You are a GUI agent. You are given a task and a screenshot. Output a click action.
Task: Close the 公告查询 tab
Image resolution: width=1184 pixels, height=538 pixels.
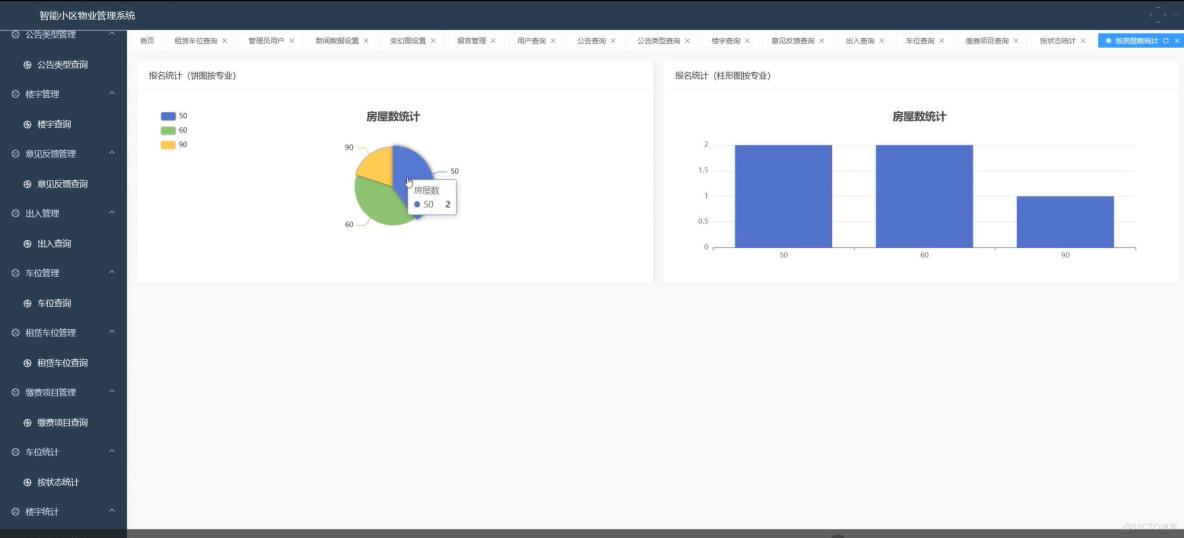click(x=613, y=41)
